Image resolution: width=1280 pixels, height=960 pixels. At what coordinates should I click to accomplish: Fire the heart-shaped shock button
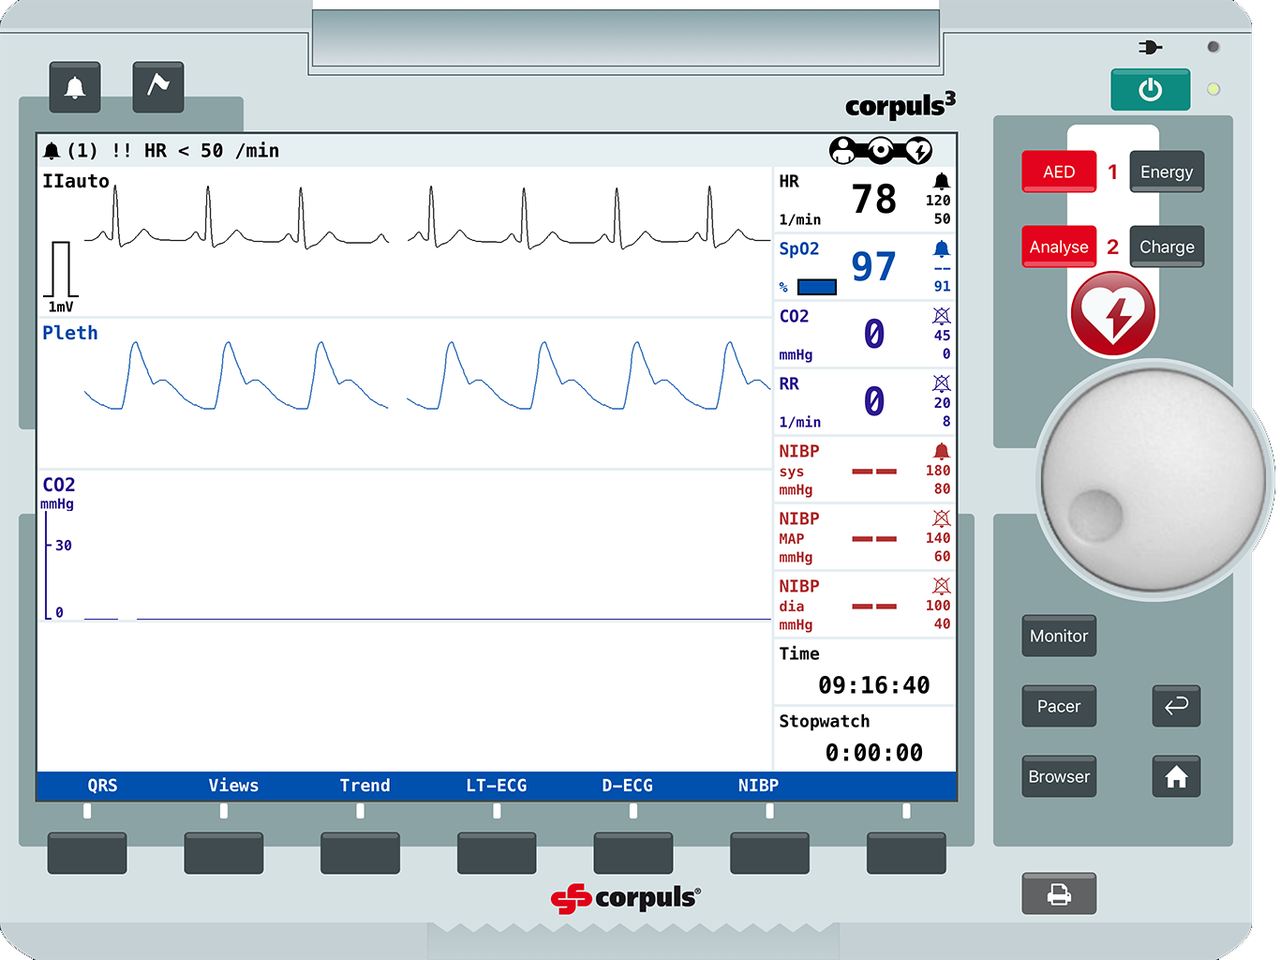pos(1113,314)
